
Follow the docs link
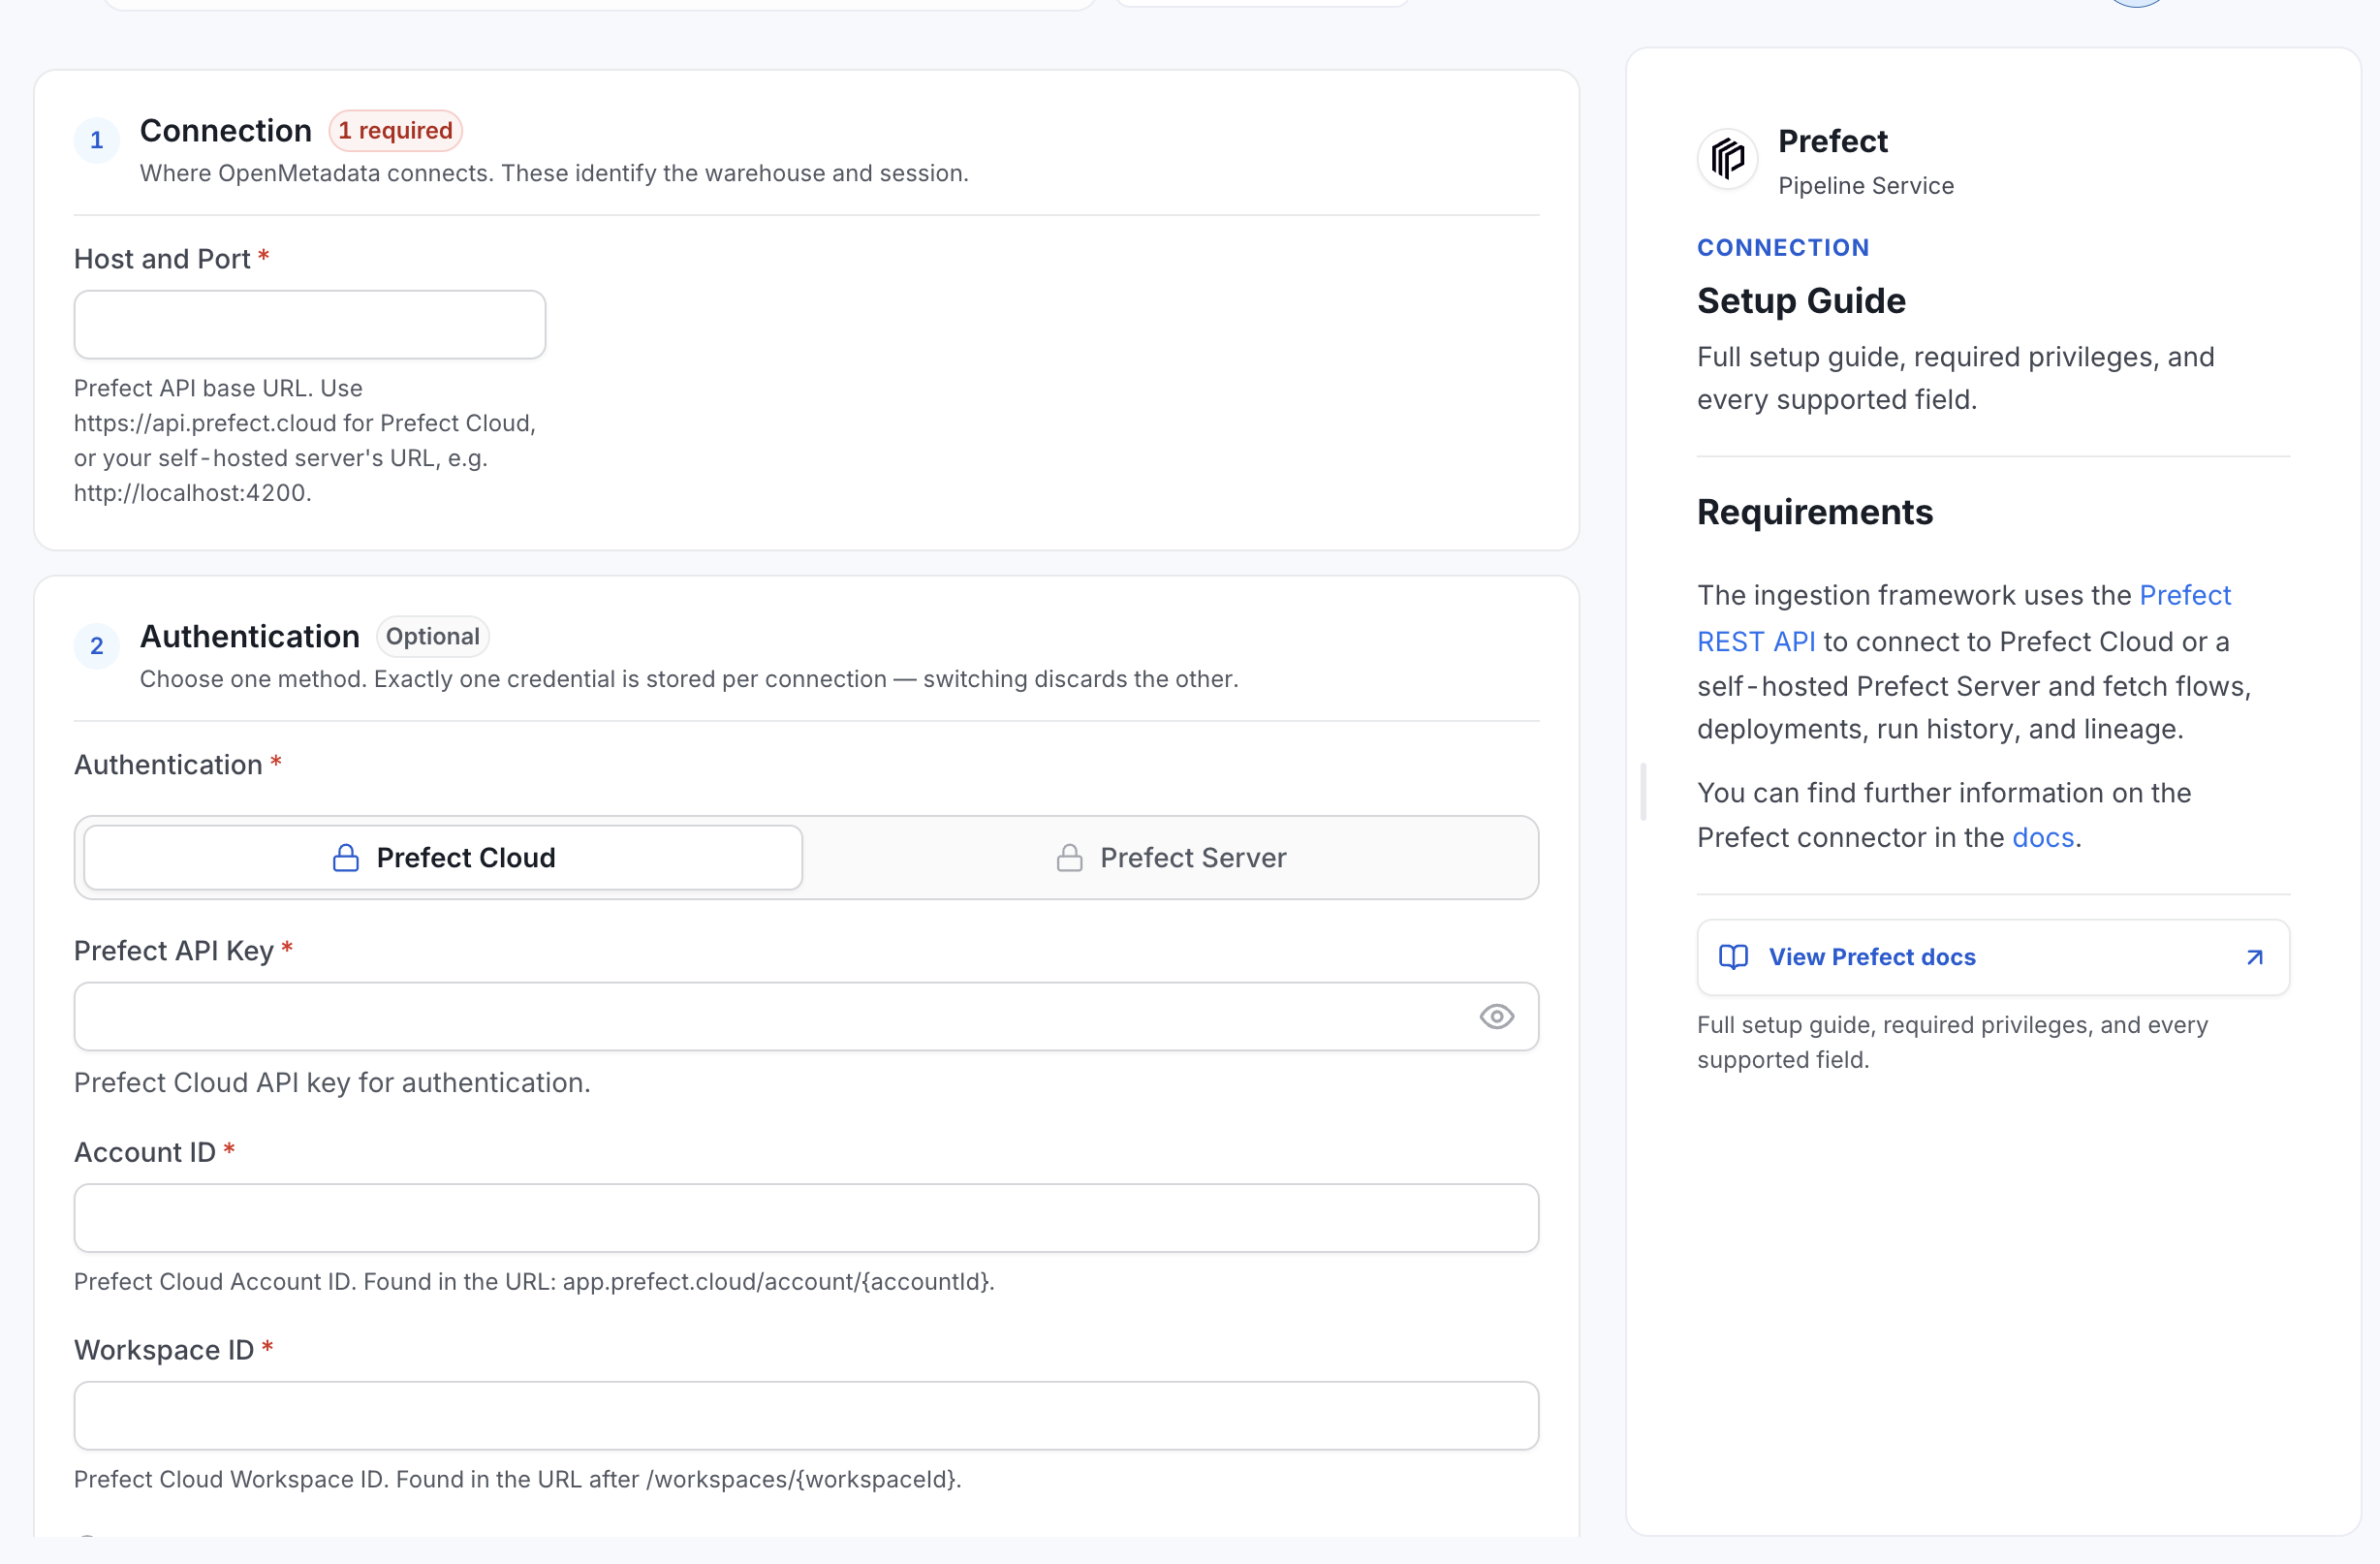click(x=2043, y=838)
